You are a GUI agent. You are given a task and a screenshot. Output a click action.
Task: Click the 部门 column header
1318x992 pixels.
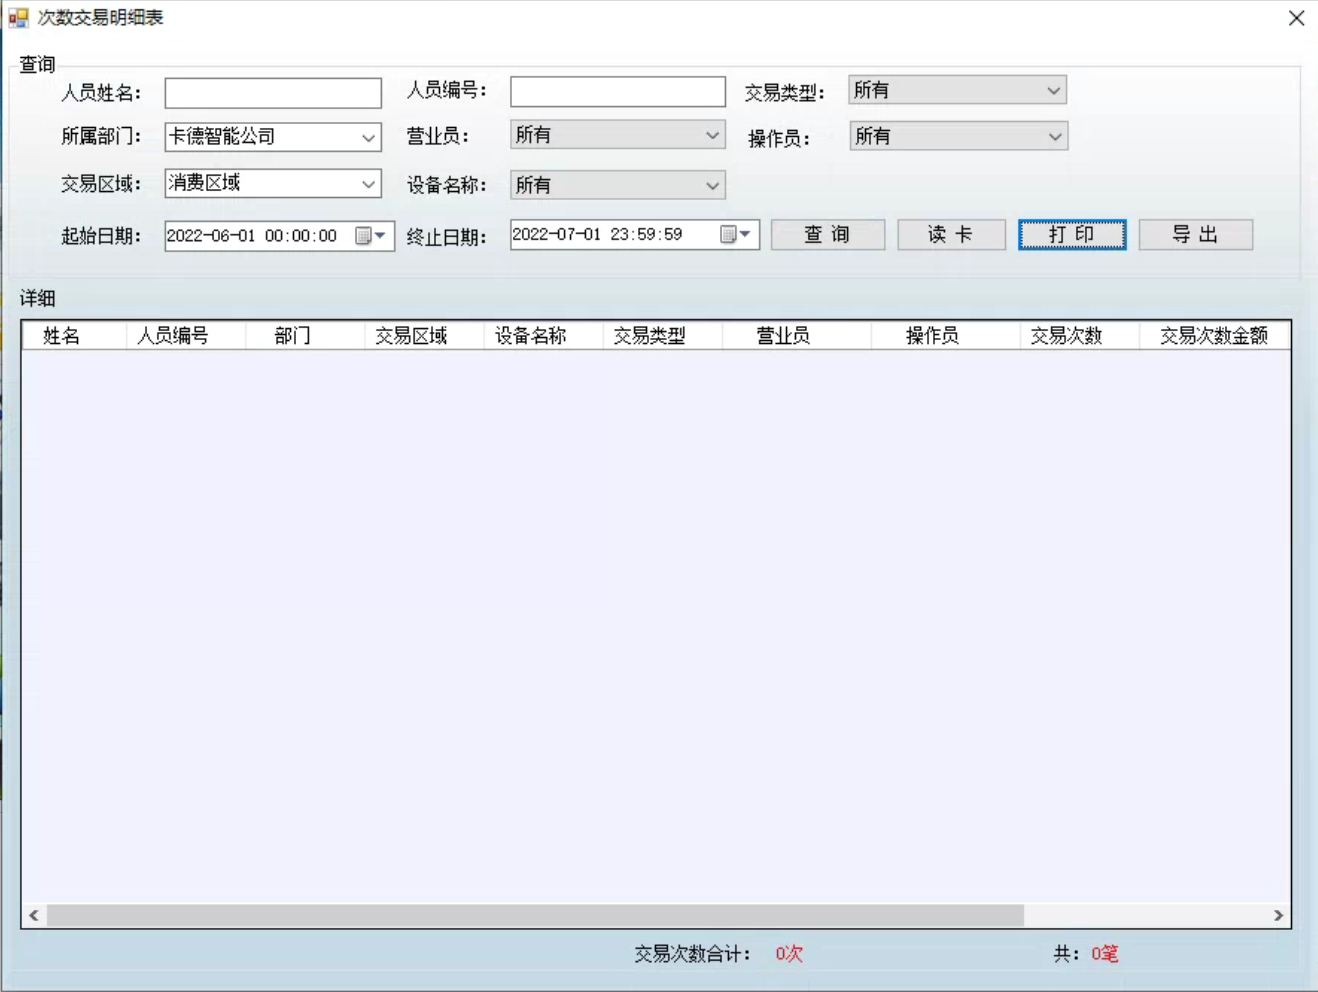pos(305,336)
